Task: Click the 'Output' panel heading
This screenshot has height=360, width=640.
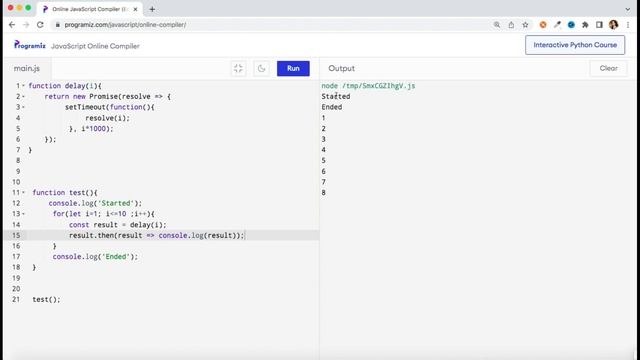Action: tap(341, 68)
